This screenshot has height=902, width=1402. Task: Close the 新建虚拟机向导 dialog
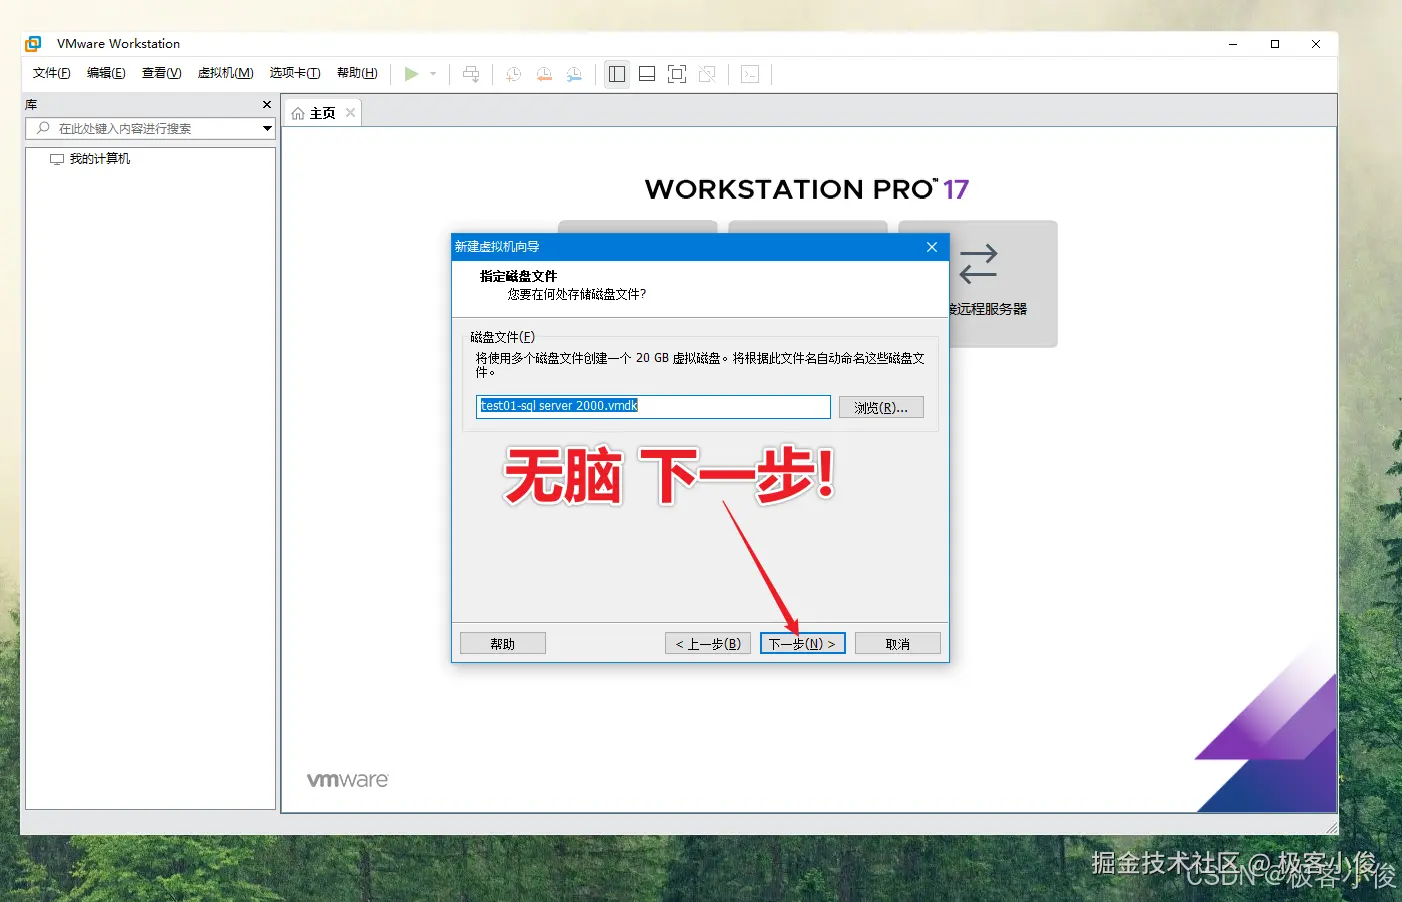(x=932, y=247)
